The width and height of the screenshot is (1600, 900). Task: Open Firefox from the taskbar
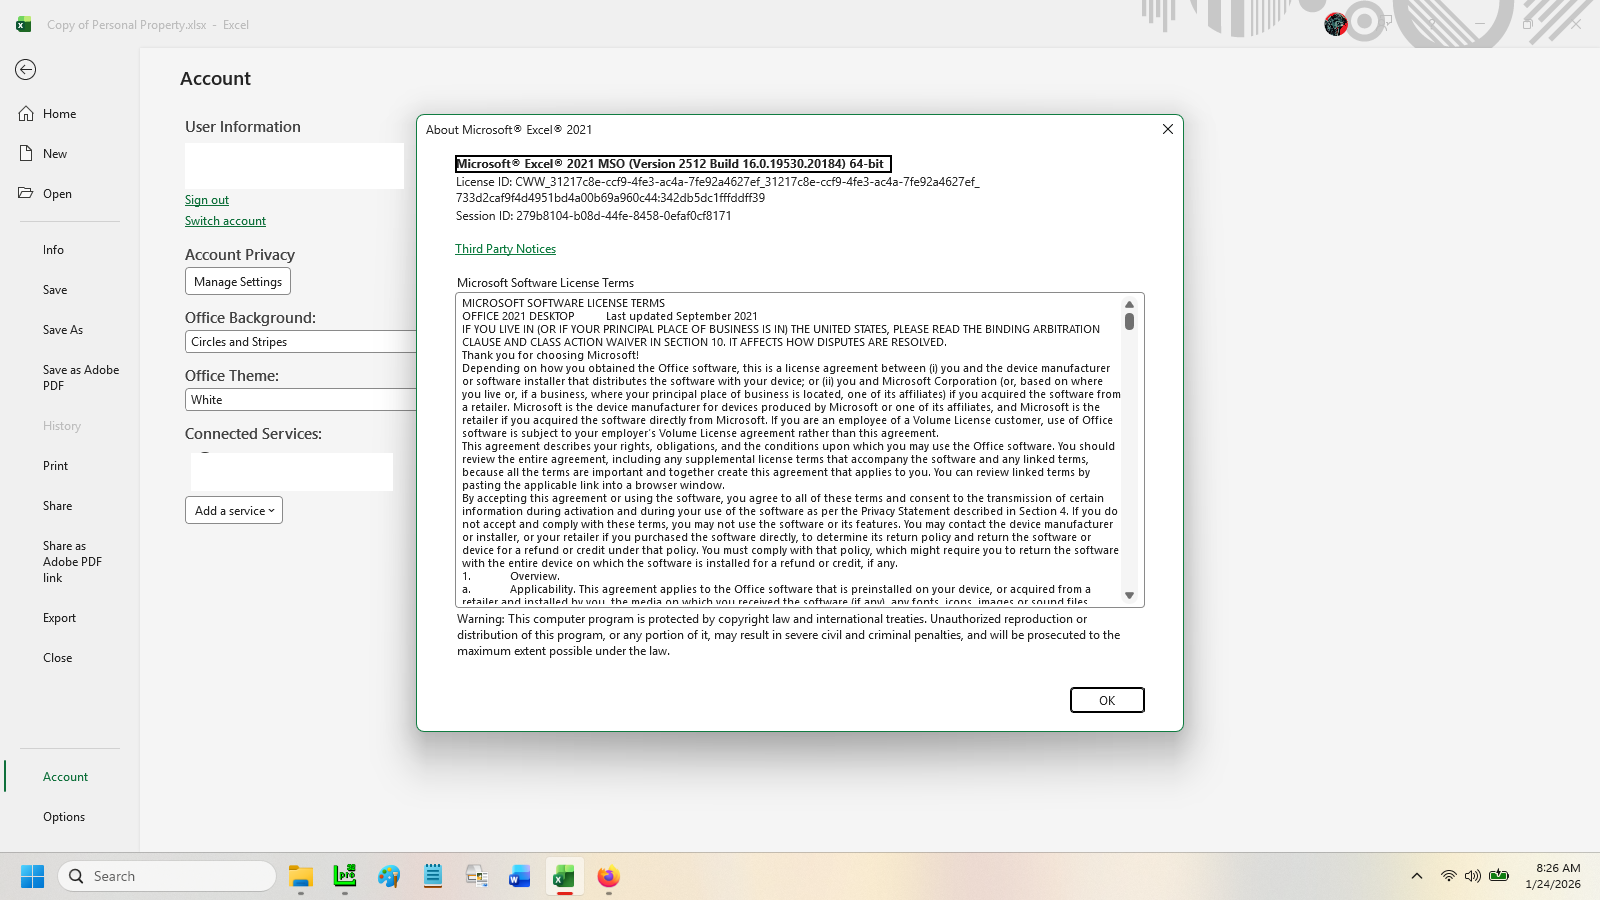[608, 877]
